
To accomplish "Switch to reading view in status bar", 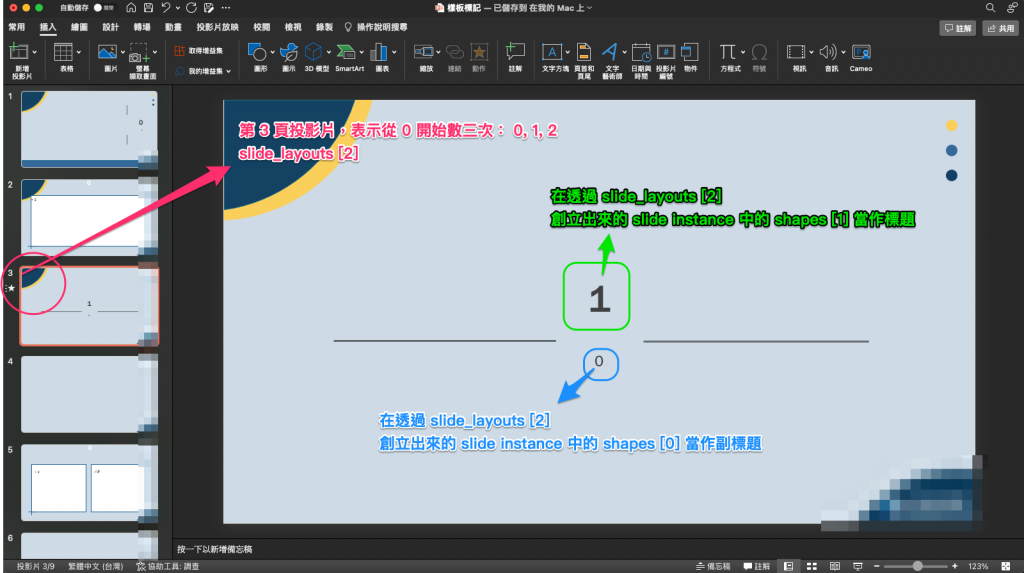I will coord(835,566).
